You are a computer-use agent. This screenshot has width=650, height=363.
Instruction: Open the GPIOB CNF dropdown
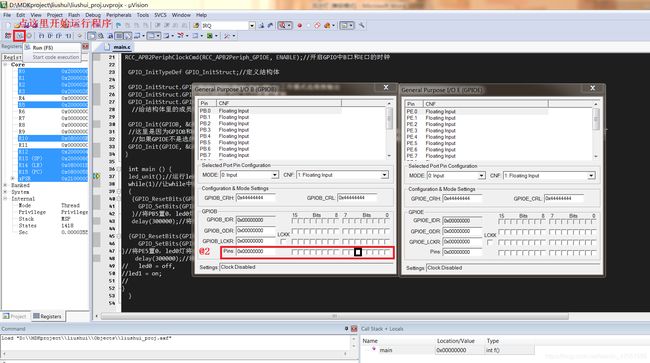(x=384, y=175)
